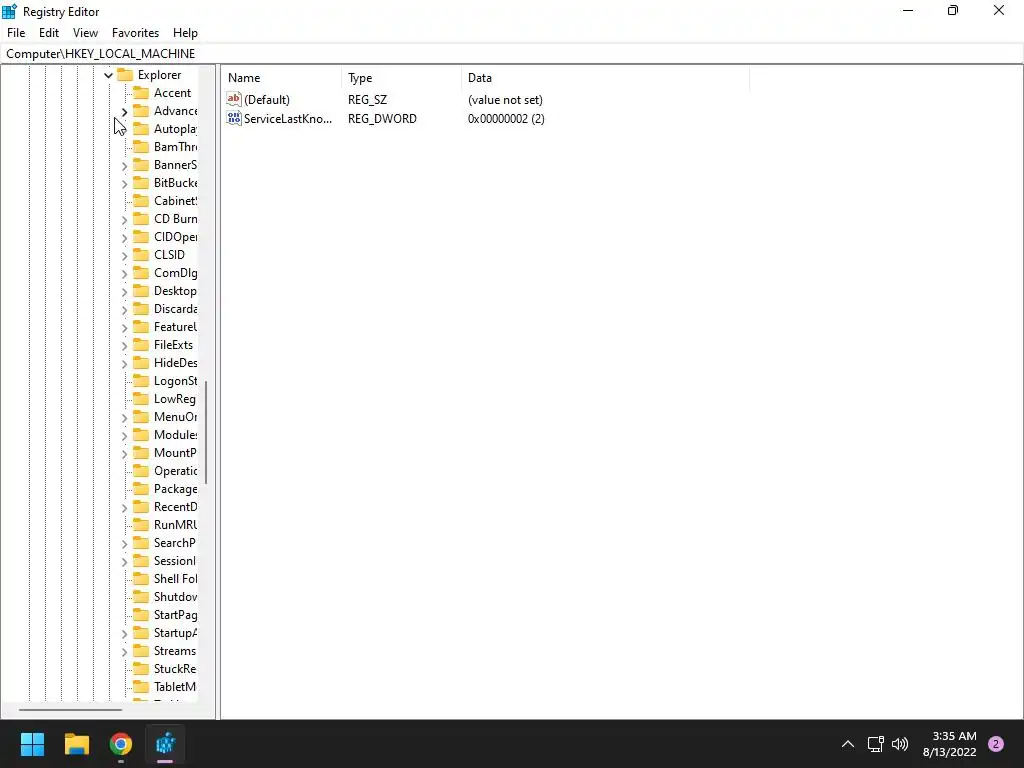Click the Type column header
Image resolution: width=1024 pixels, height=768 pixels.
401,78
